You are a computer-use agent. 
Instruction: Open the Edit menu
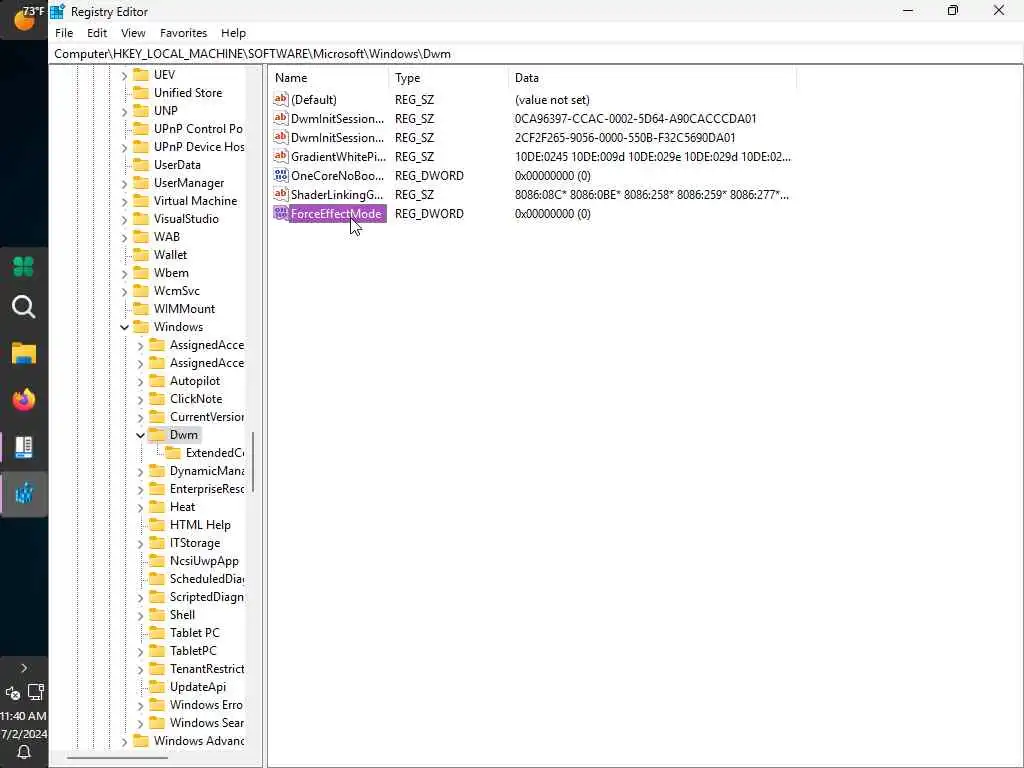[x=97, y=33]
